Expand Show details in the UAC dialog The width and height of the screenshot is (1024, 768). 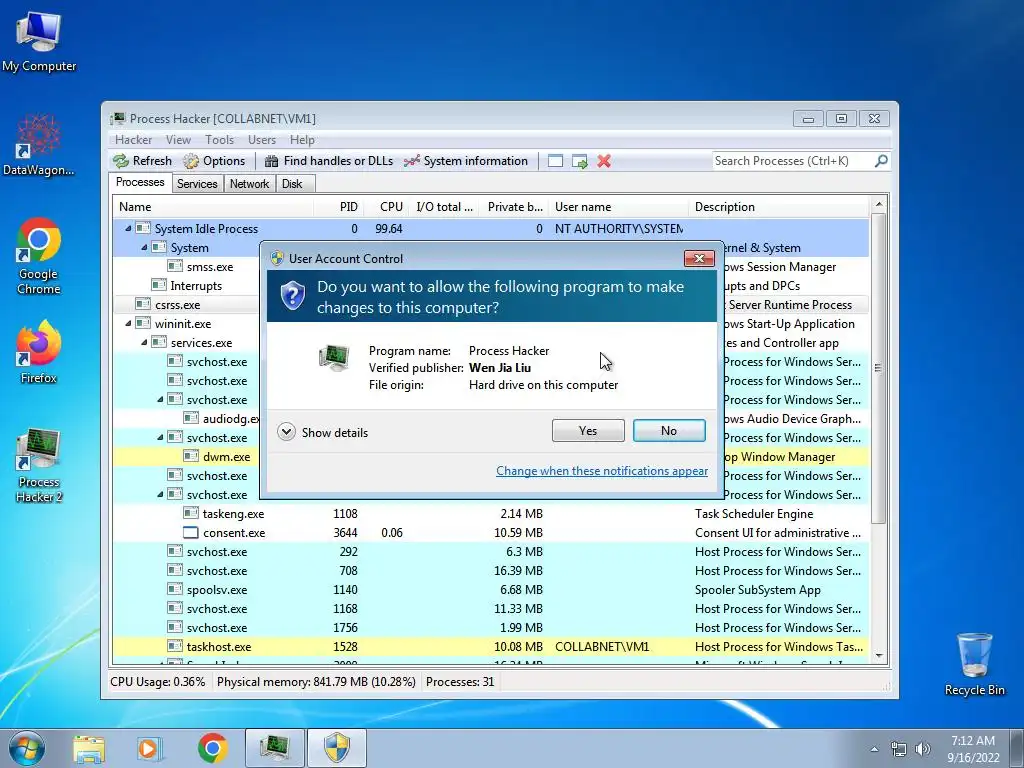[x=323, y=432]
